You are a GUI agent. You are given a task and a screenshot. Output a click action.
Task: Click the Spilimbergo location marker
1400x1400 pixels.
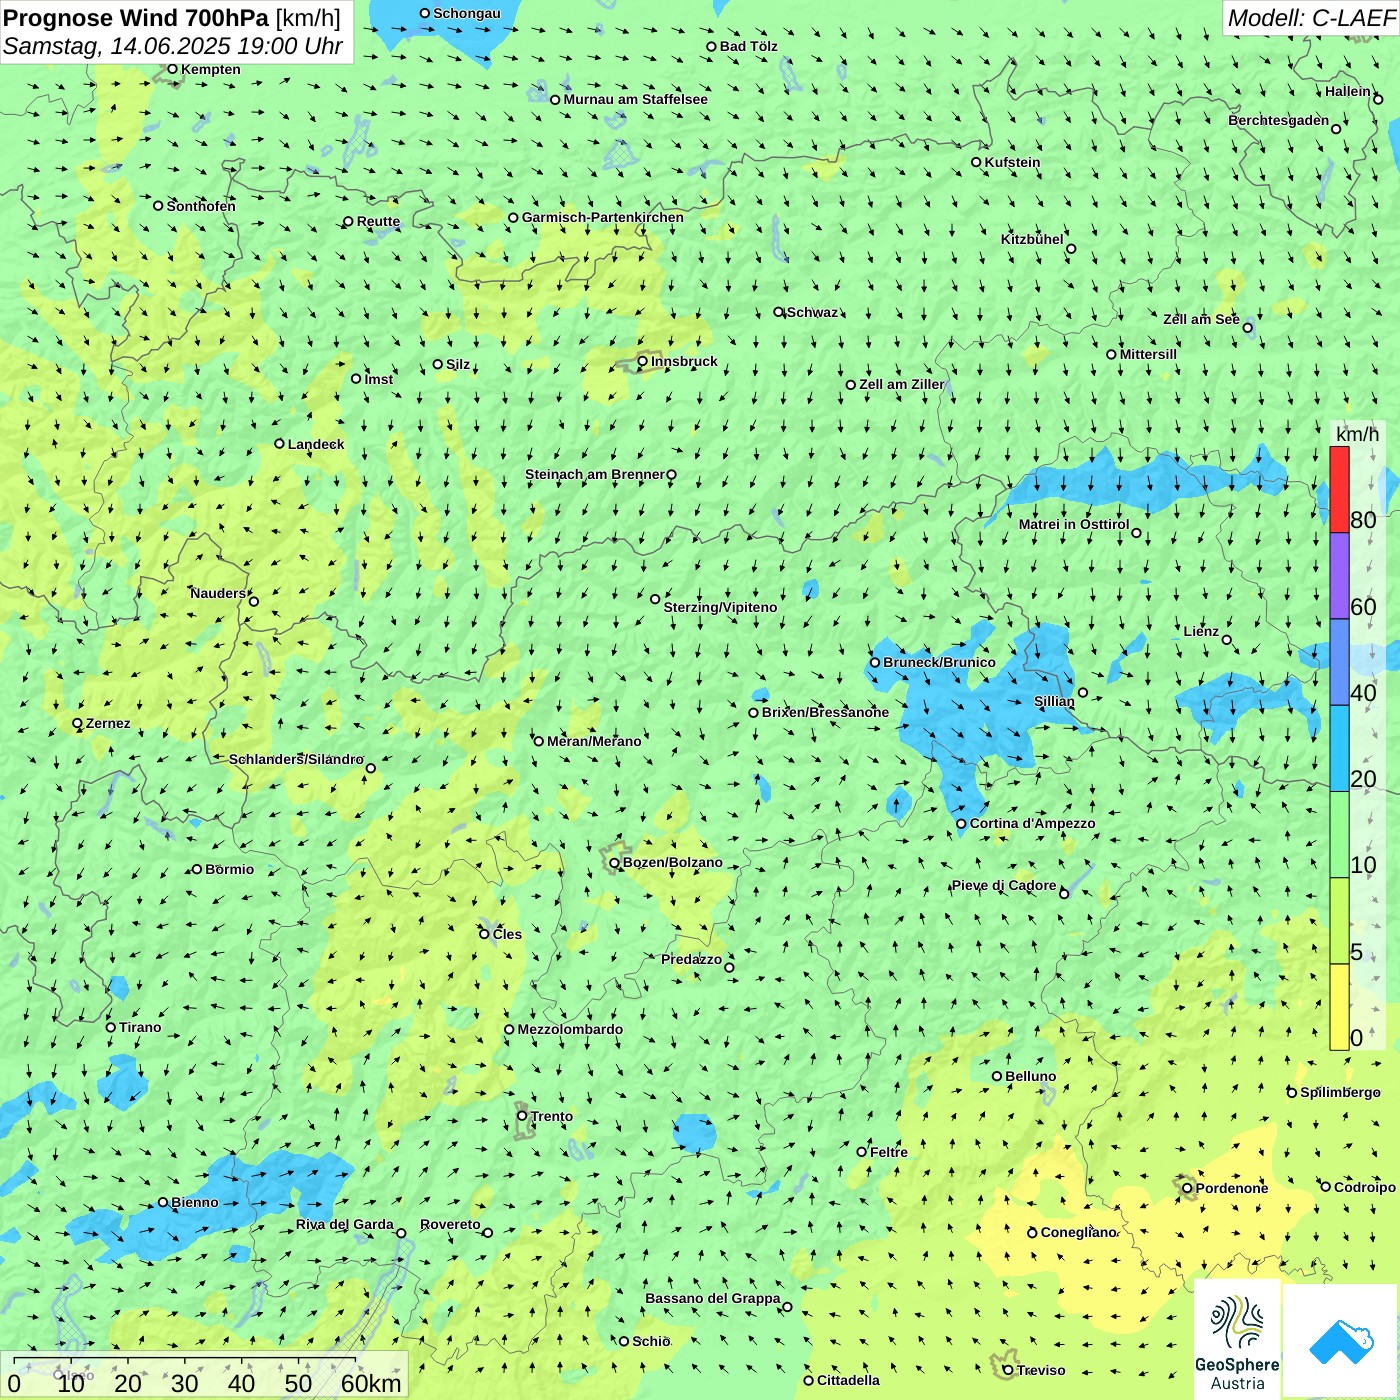pyautogui.click(x=1292, y=1092)
